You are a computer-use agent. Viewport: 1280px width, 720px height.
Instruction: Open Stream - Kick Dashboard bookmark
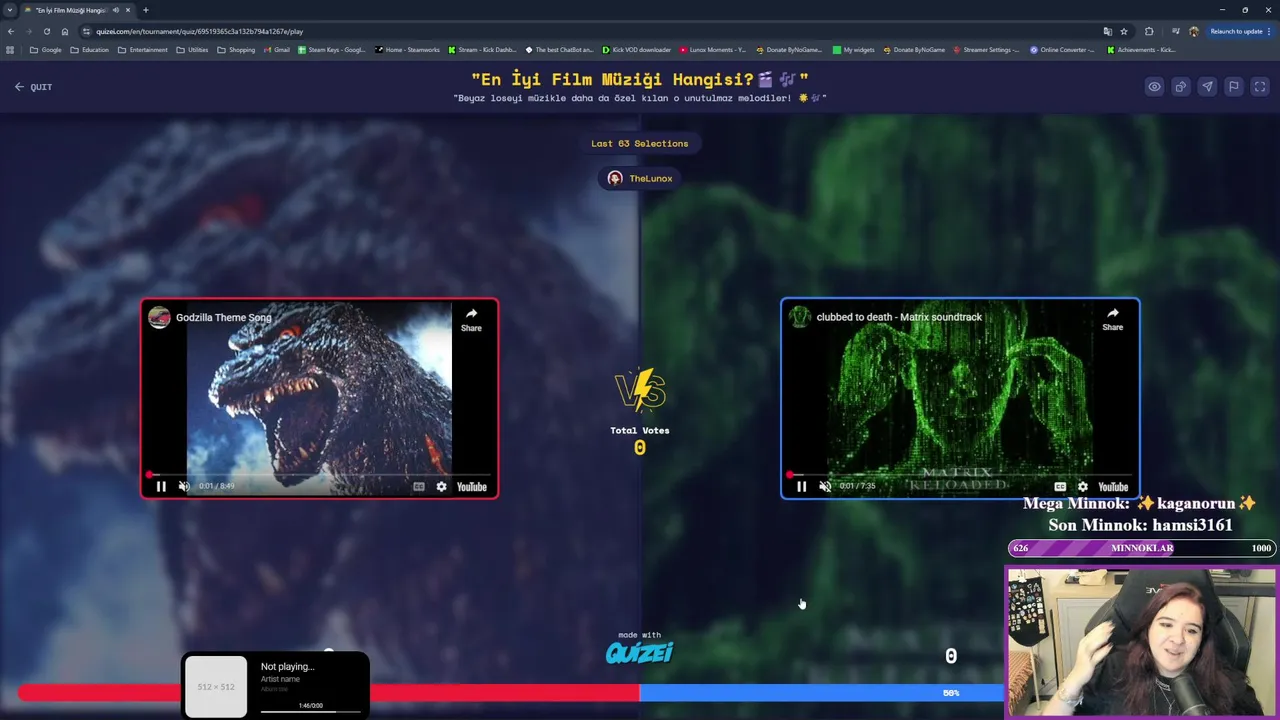coord(482,50)
